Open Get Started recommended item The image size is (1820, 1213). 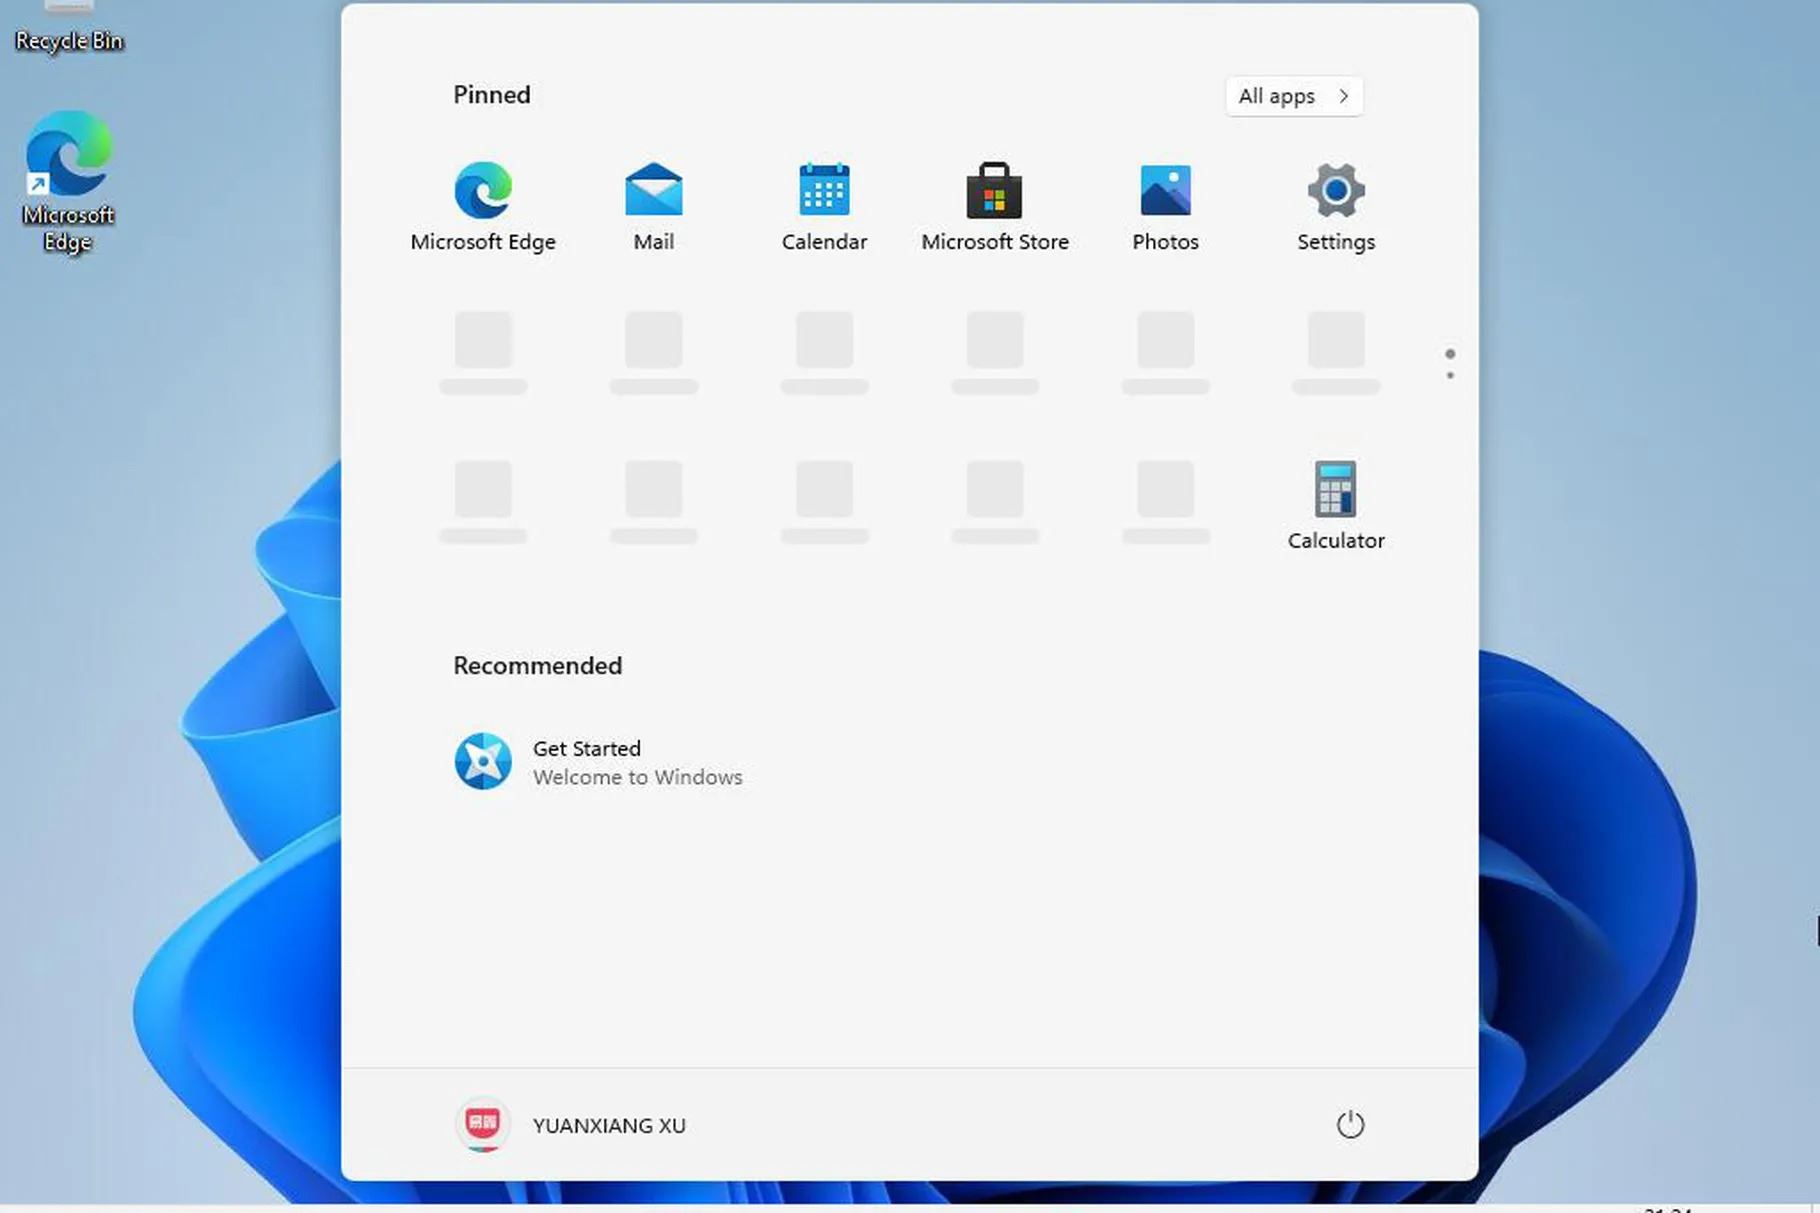pyautogui.click(x=598, y=762)
